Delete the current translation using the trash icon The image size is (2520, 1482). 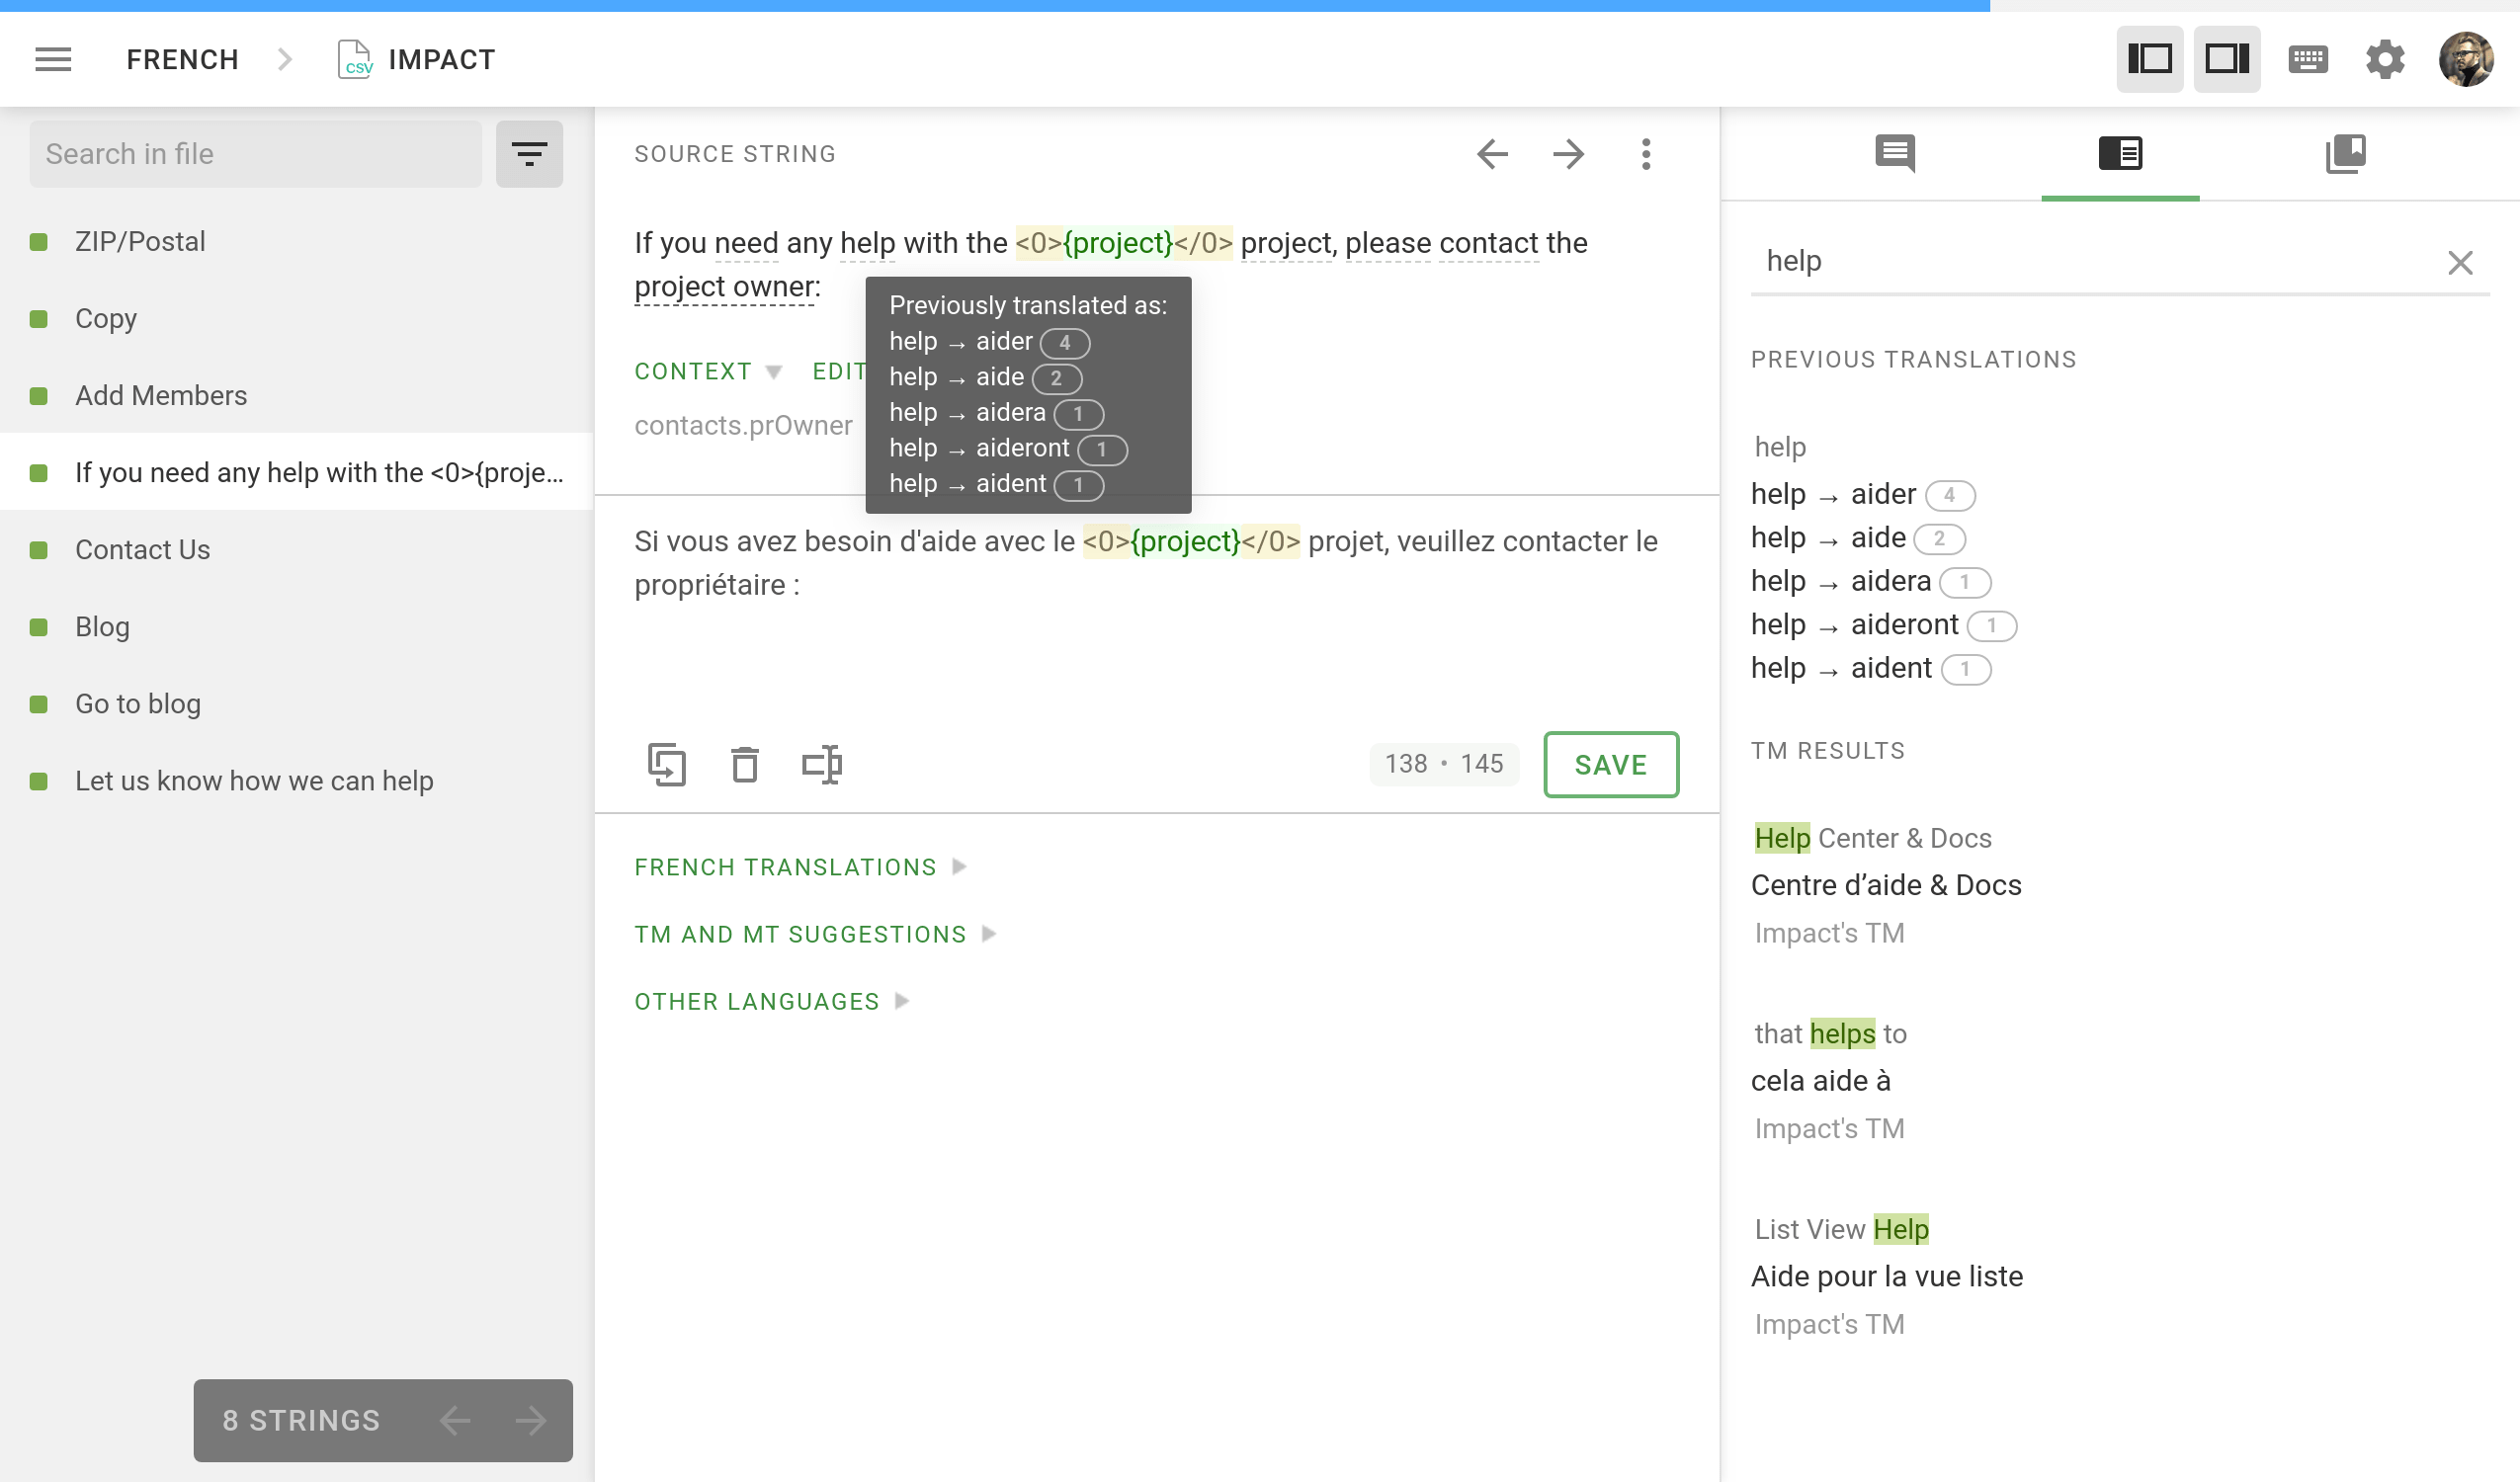tap(744, 764)
